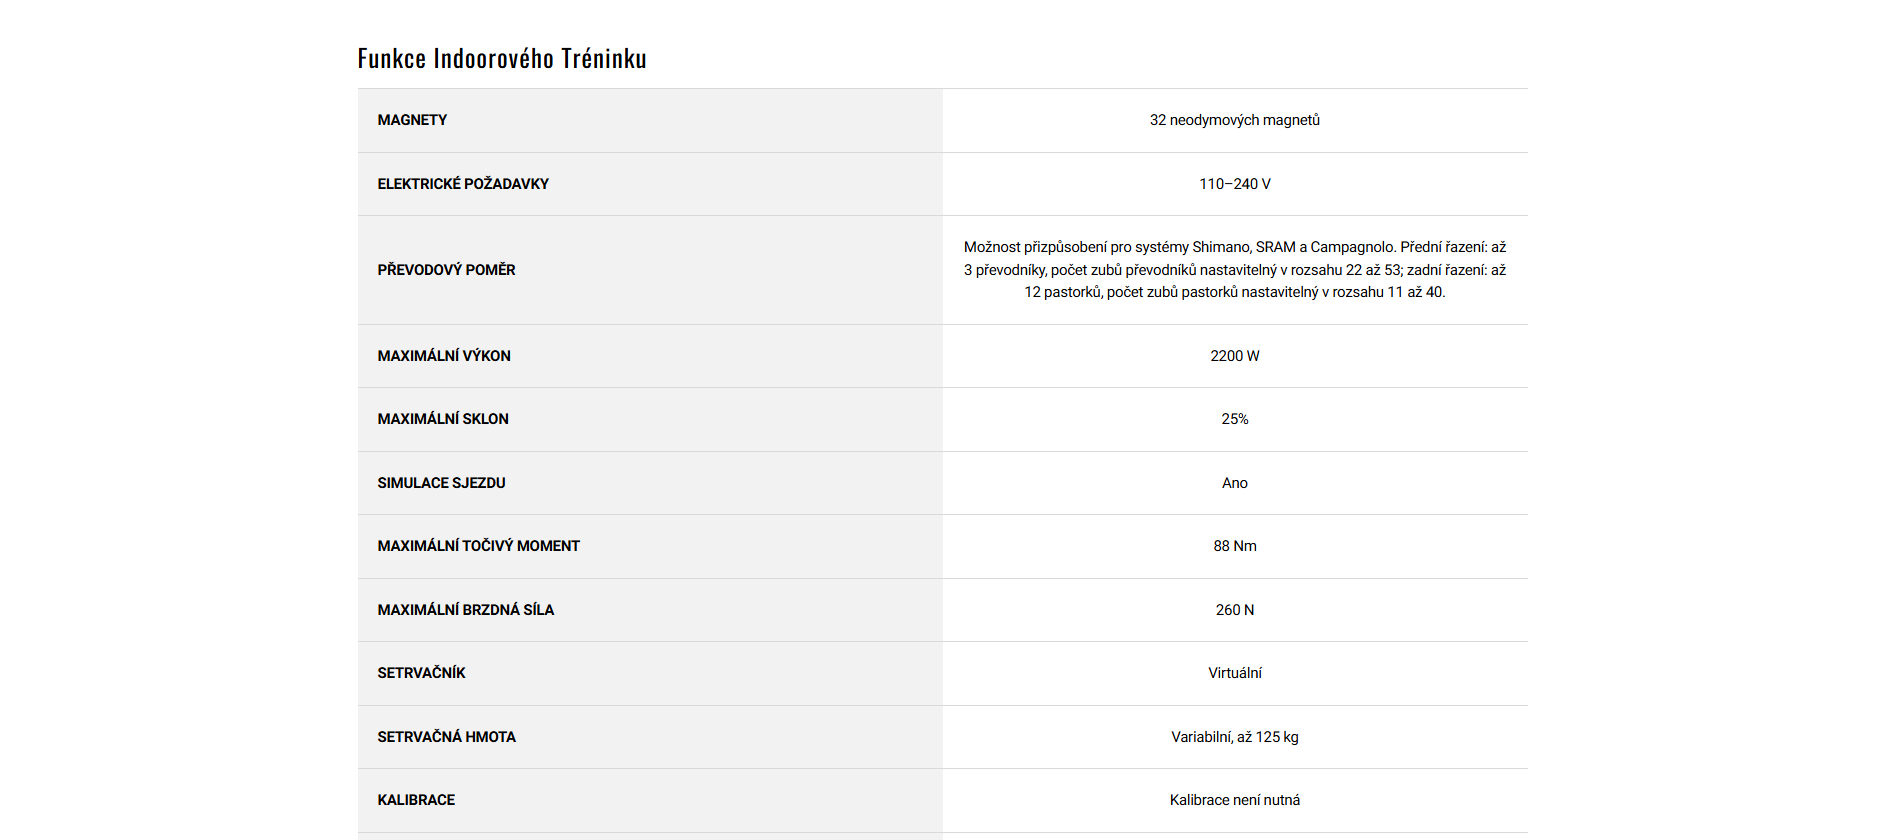Click the MAGNETY row label
This screenshot has height=840, width=1888.
[412, 120]
